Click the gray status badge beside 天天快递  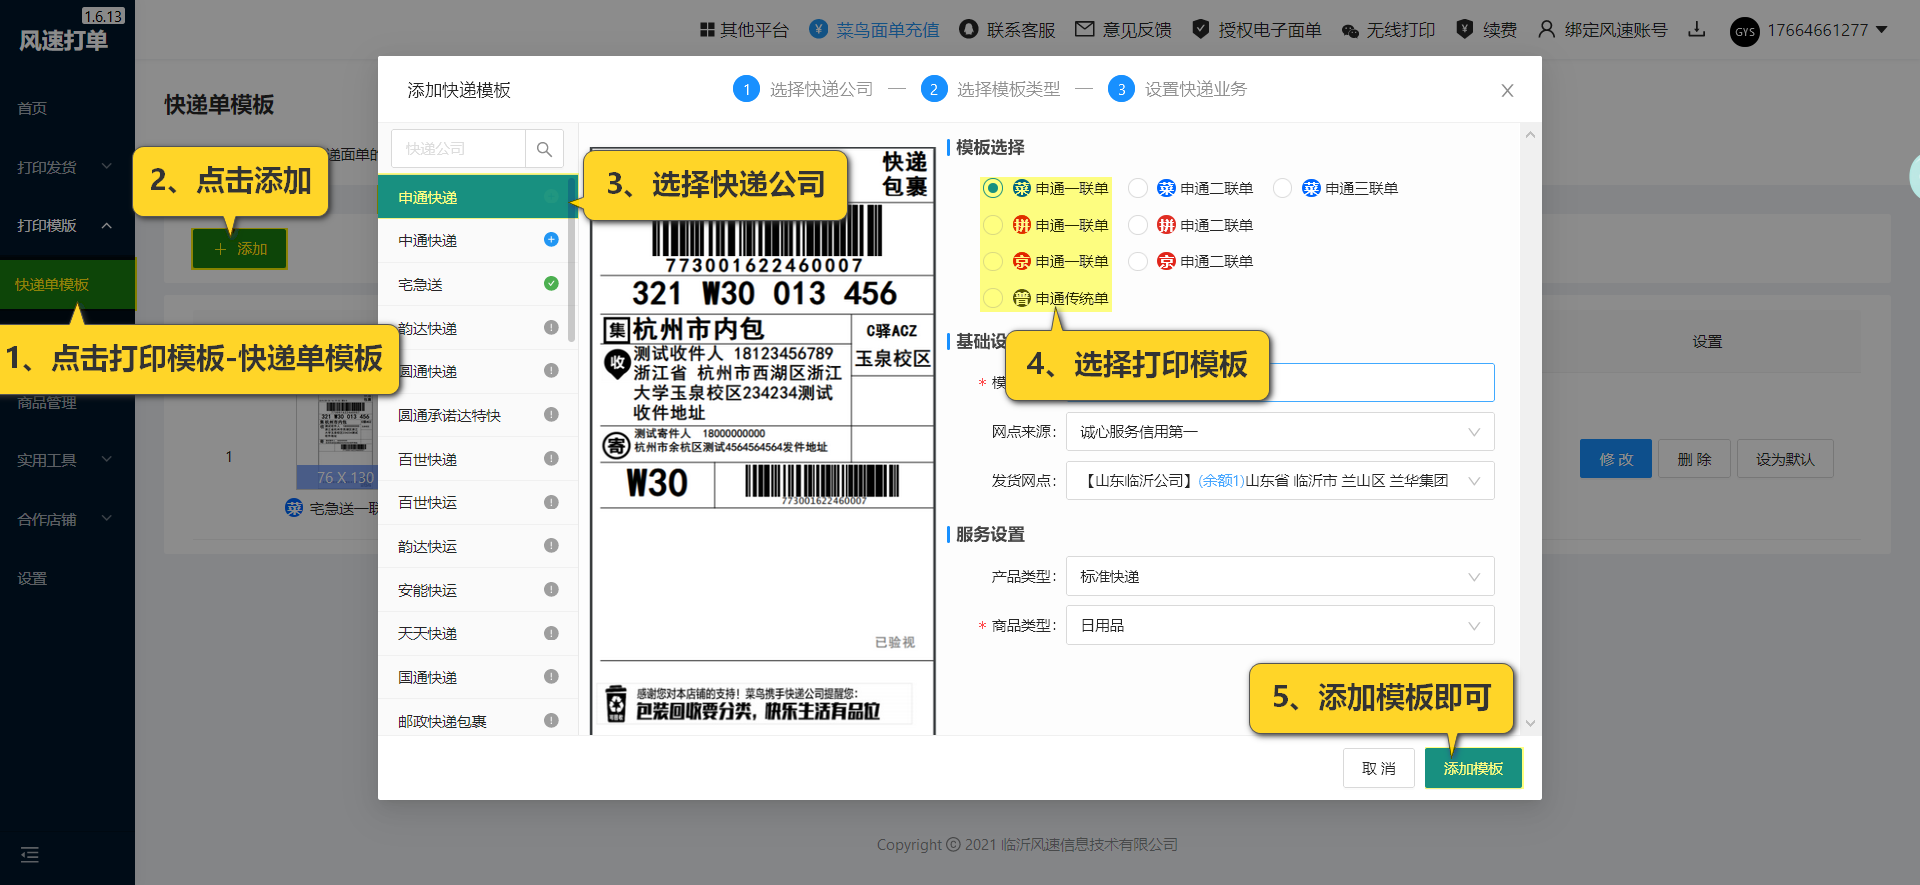click(551, 633)
